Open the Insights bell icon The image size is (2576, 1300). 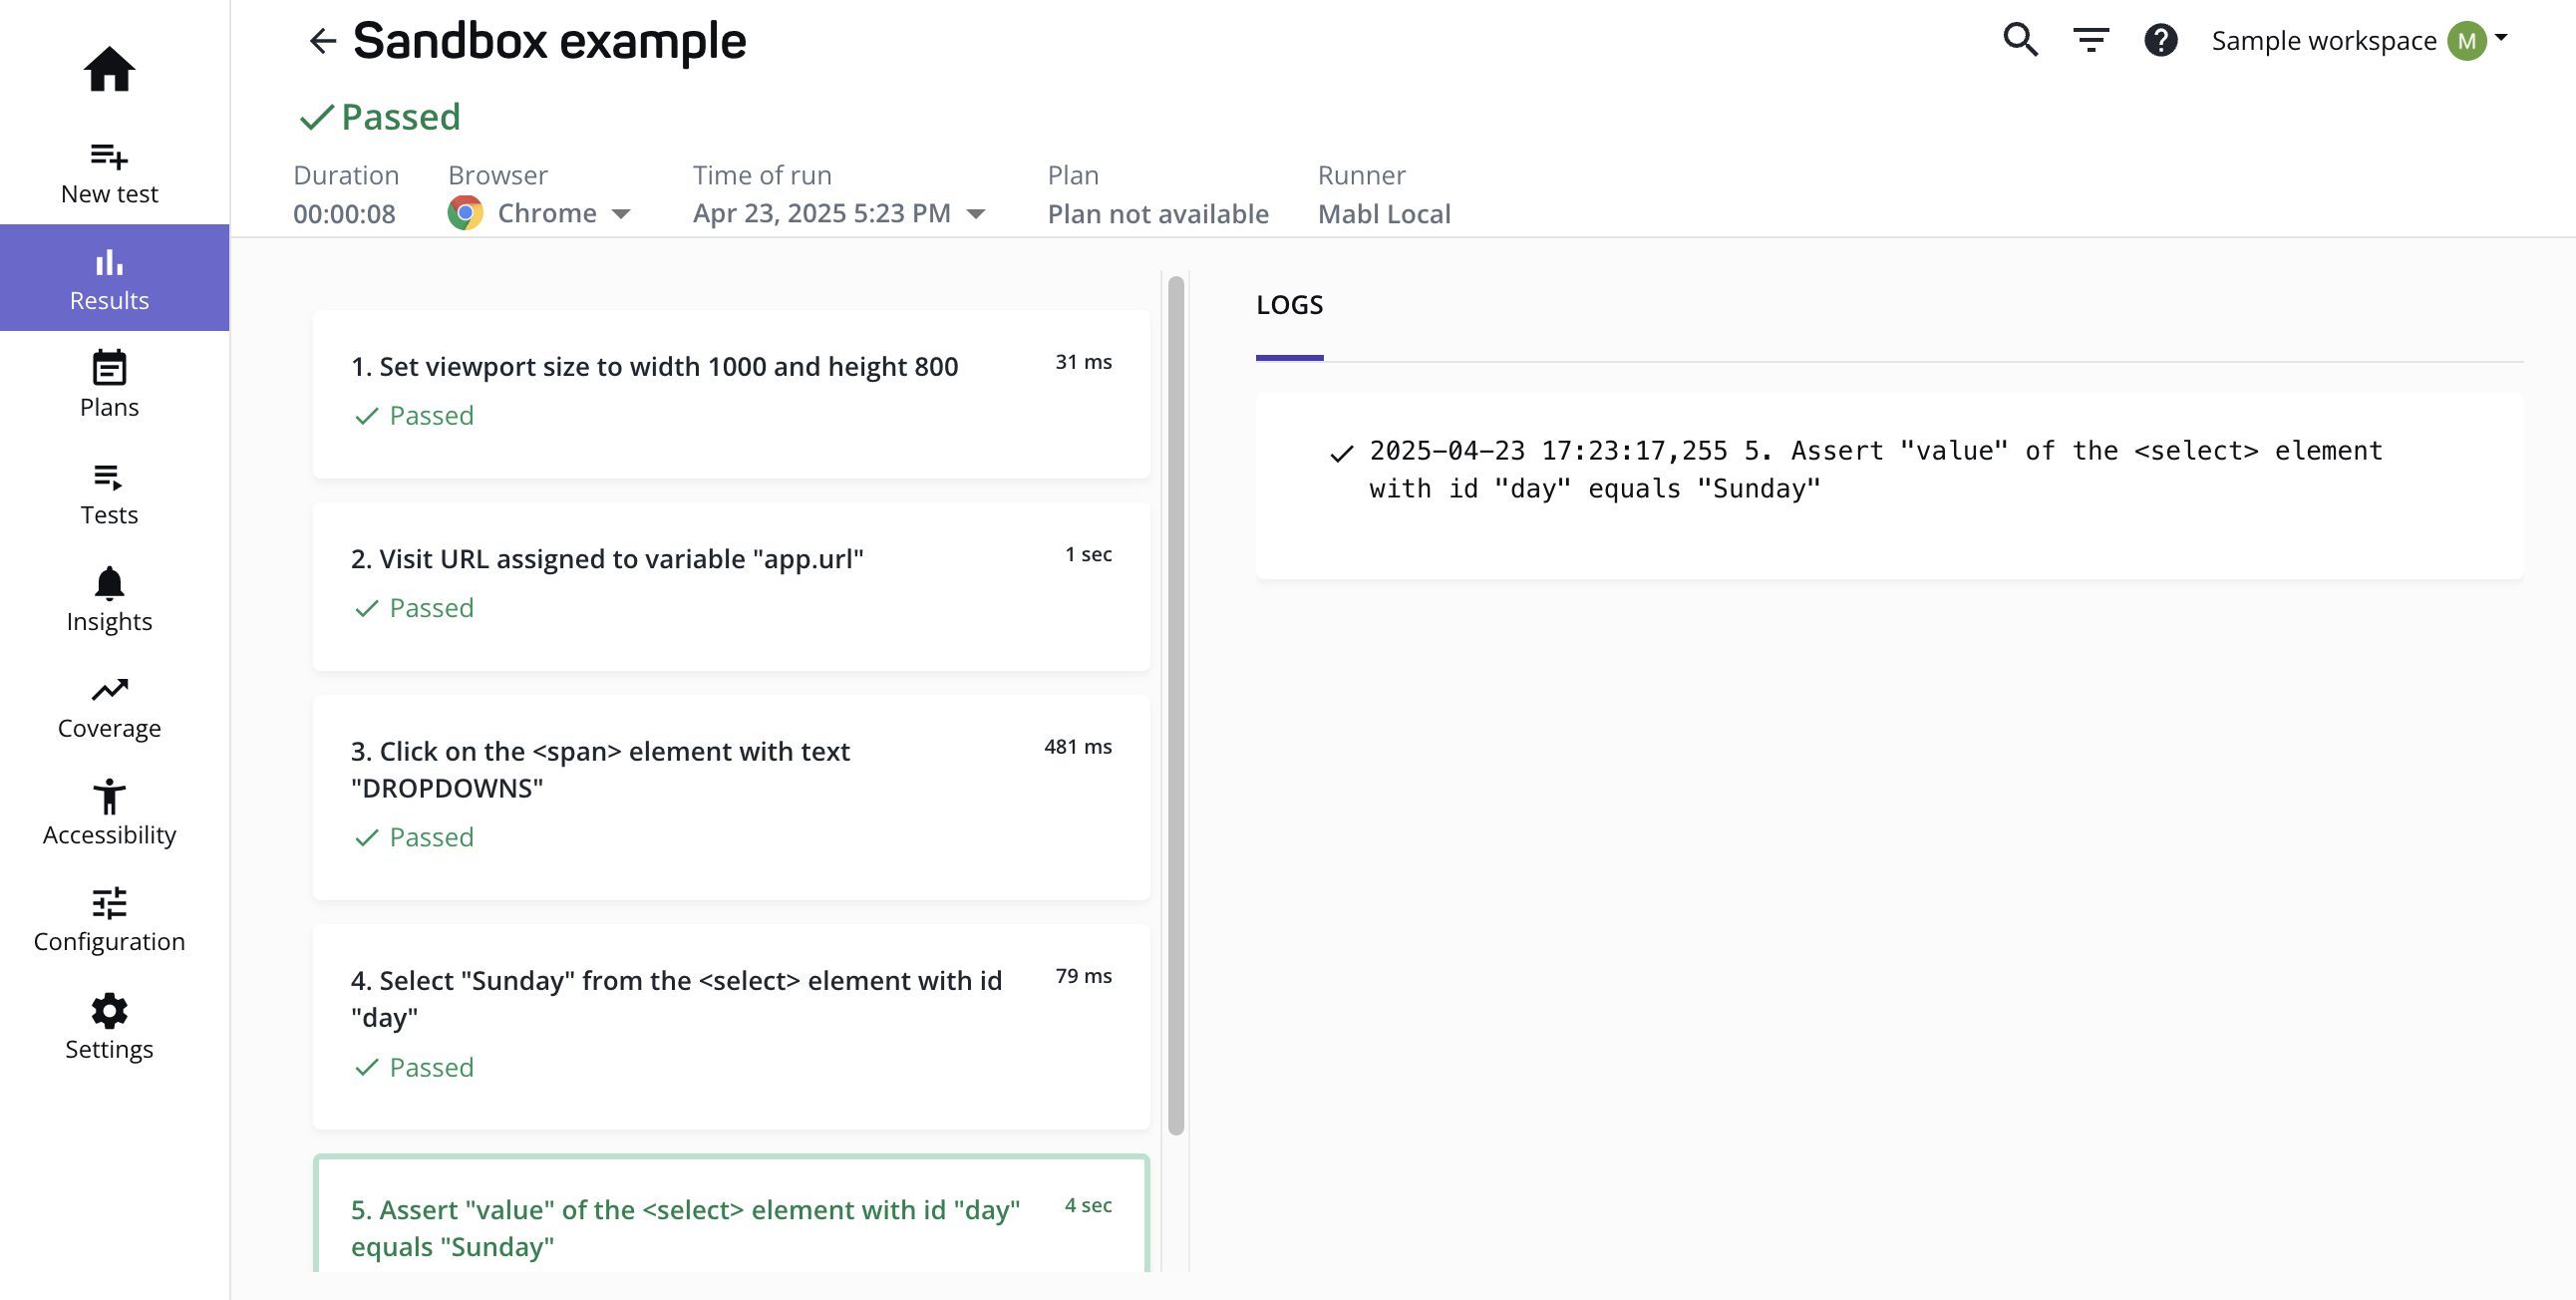coord(109,582)
